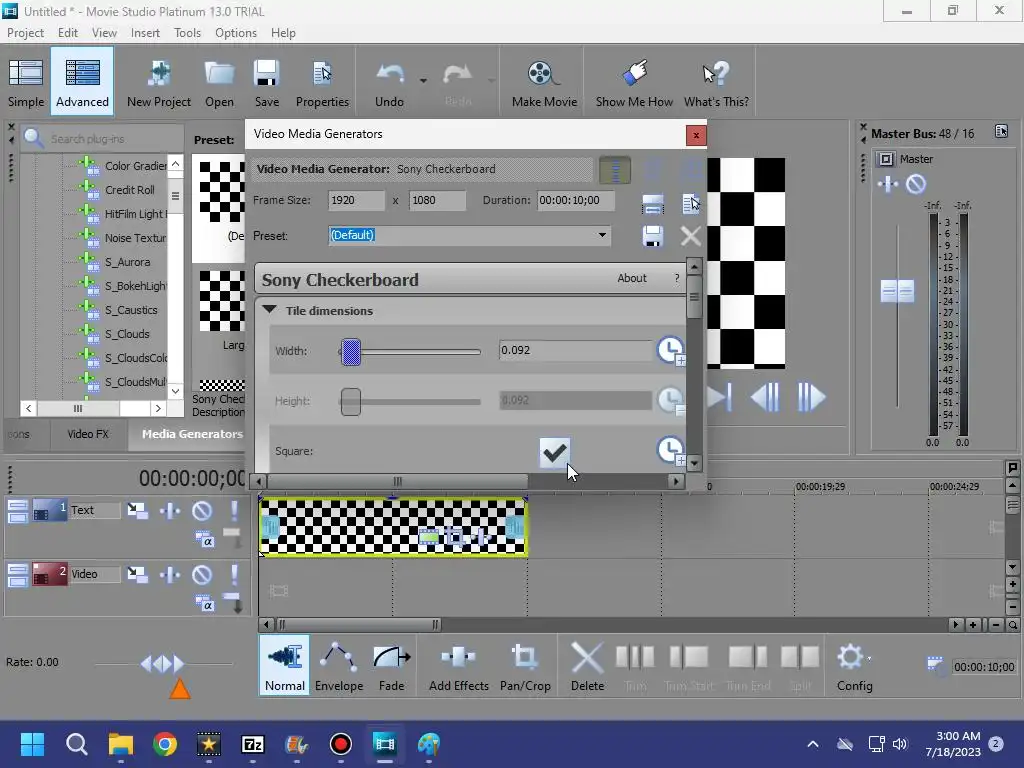Screen dimensions: 1024x768
Task: Activate What's This help
Action: click(716, 81)
